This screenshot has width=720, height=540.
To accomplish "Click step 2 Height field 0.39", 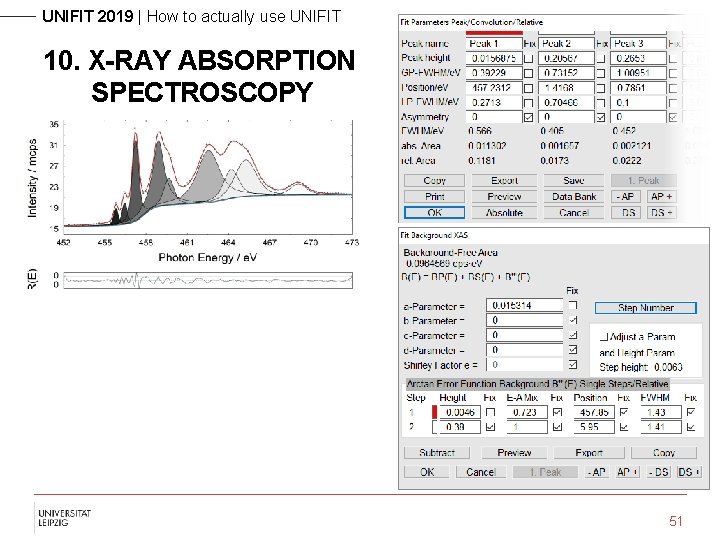I will coord(460,427).
